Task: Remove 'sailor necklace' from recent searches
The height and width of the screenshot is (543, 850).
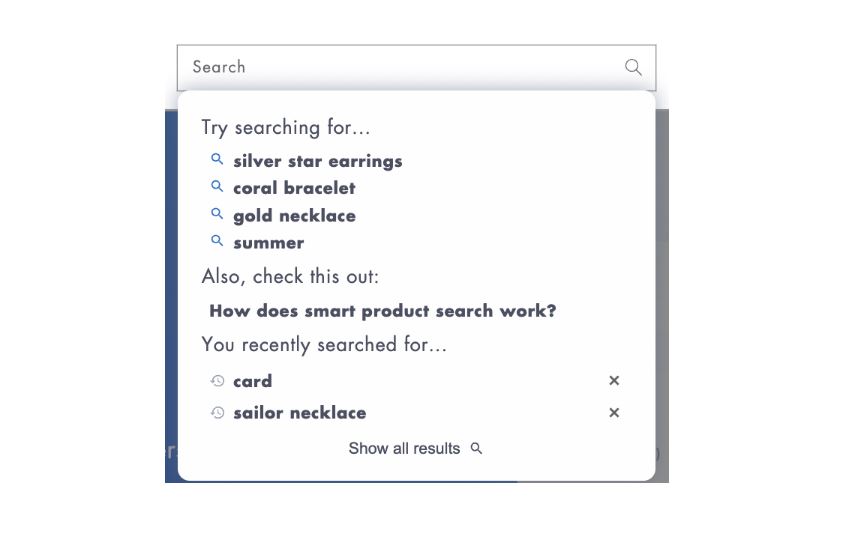Action: pyautogui.click(x=614, y=413)
